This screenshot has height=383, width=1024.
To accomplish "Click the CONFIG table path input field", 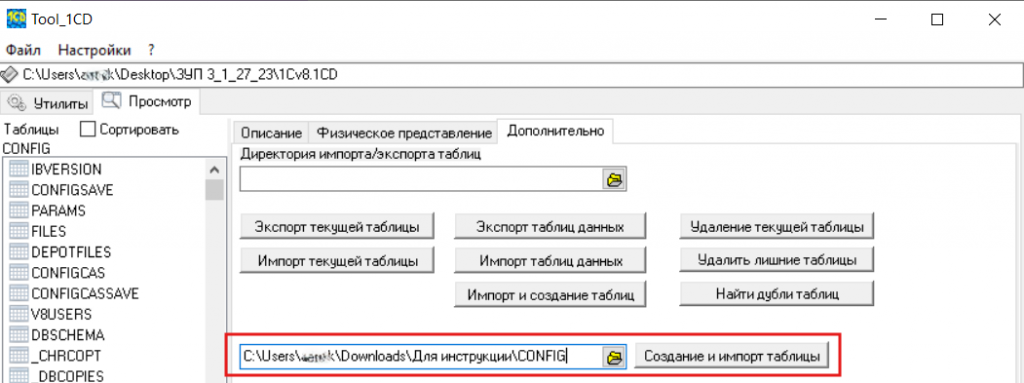I will click(421, 357).
